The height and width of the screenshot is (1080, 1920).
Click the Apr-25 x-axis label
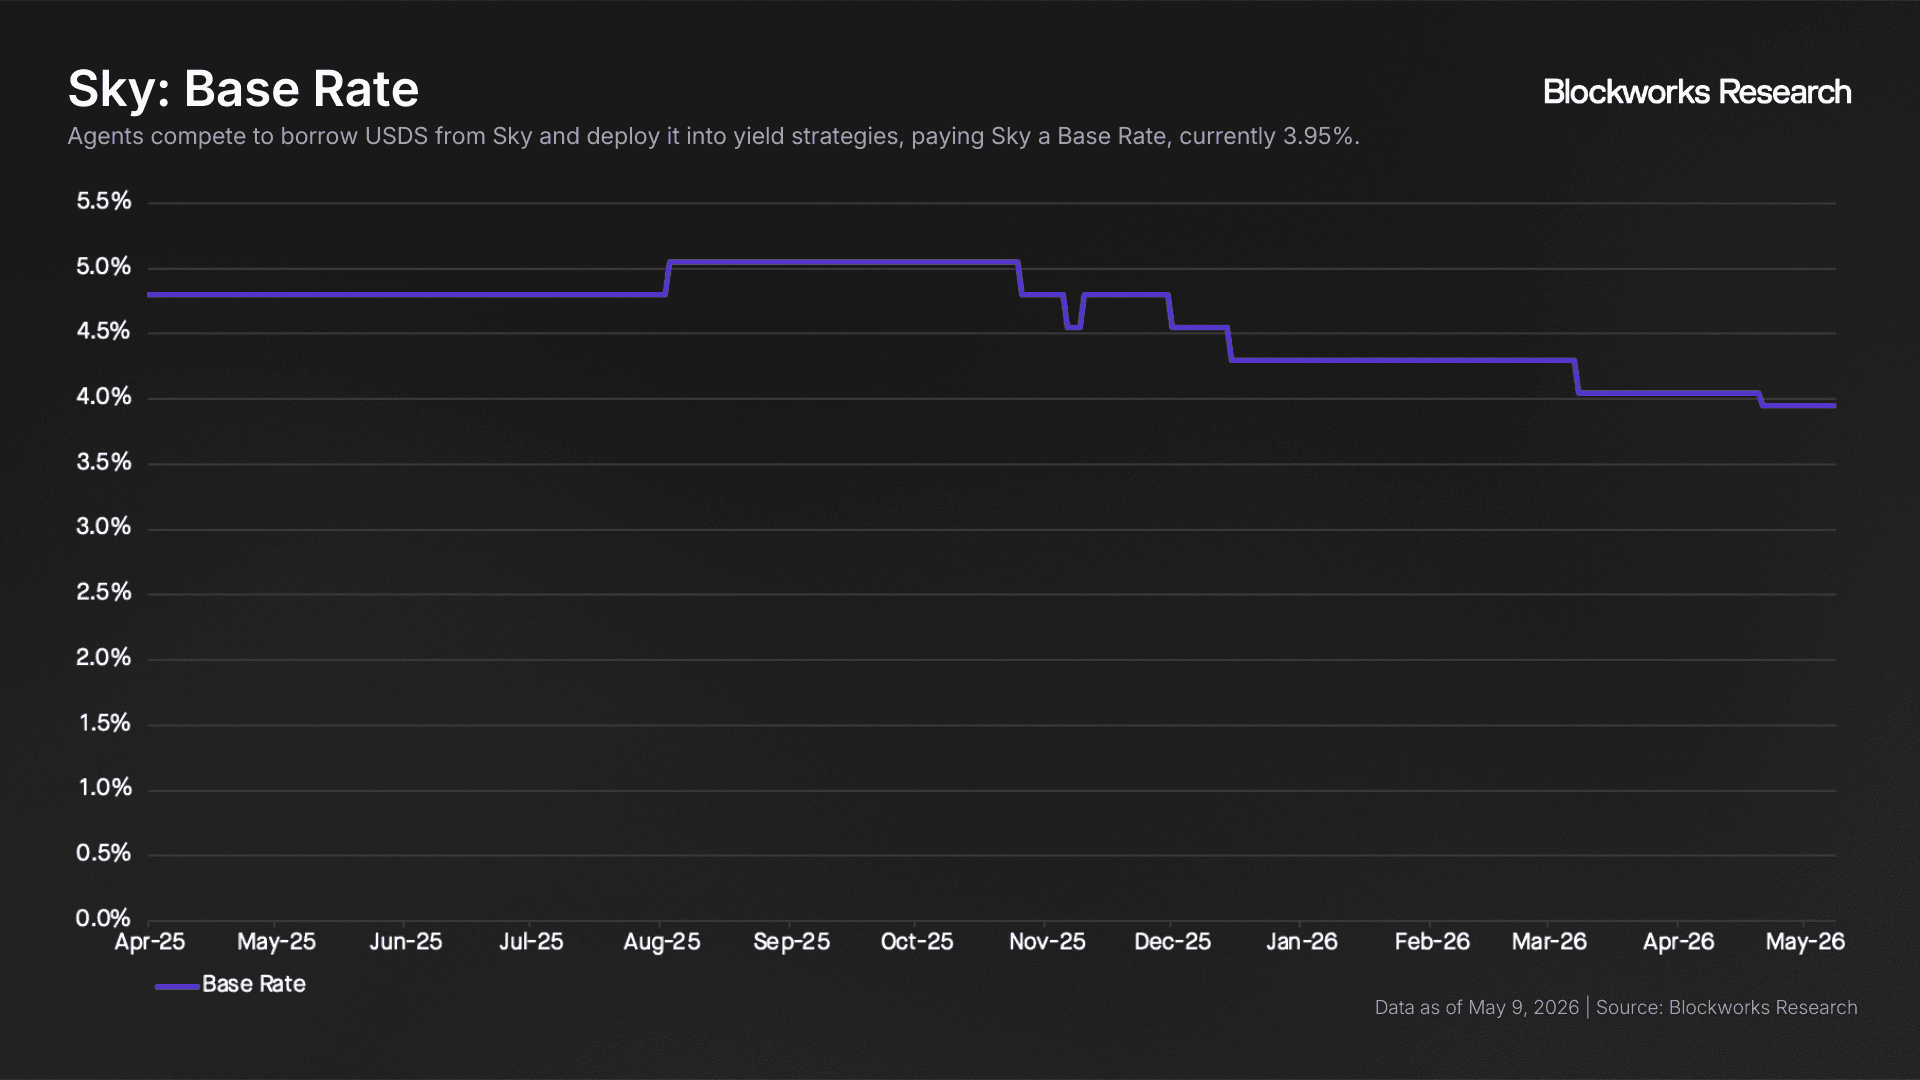(150, 942)
